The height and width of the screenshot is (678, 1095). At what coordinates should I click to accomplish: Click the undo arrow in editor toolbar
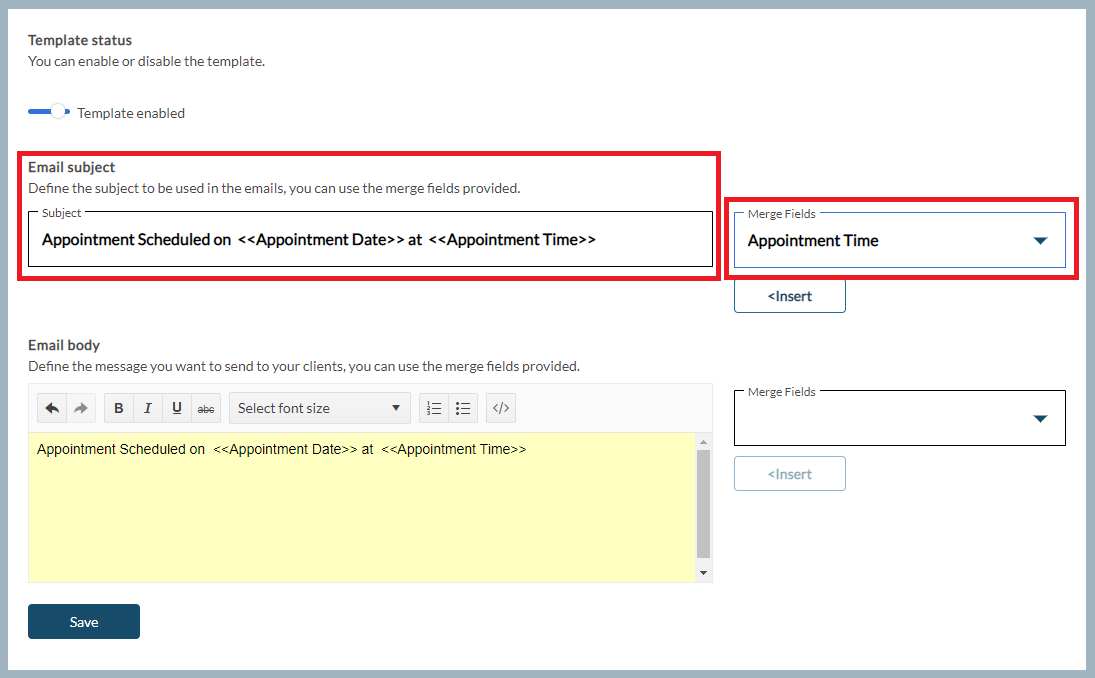pyautogui.click(x=52, y=408)
